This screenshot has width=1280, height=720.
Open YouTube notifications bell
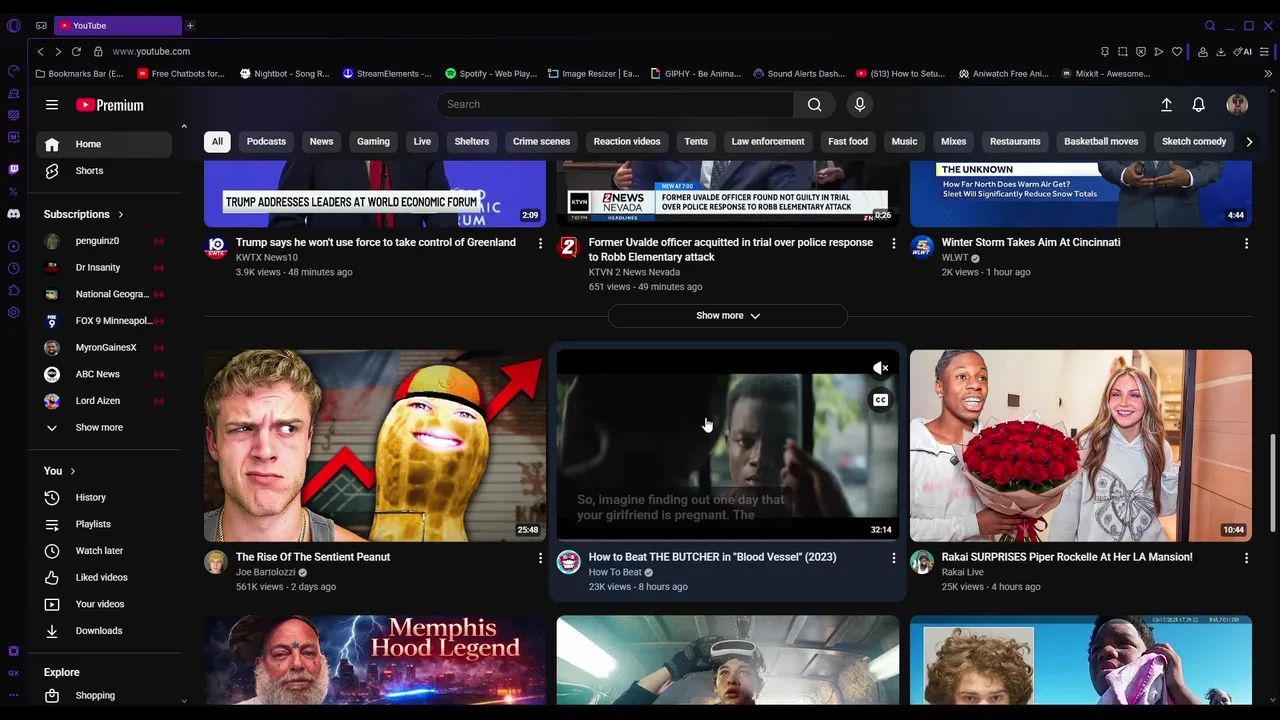[x=1198, y=104]
